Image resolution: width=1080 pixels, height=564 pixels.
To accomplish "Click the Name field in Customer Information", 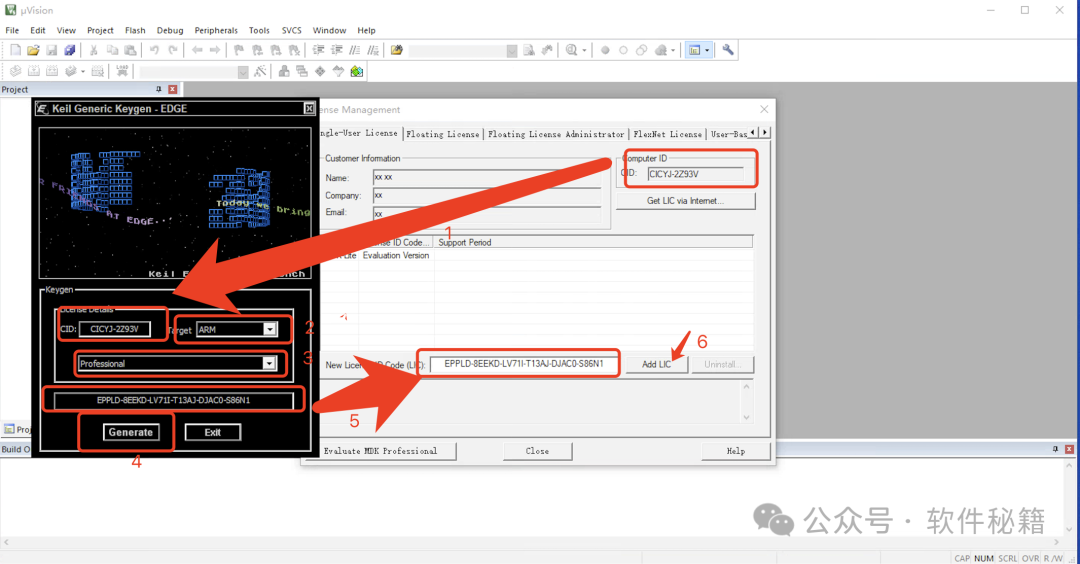I will point(487,178).
